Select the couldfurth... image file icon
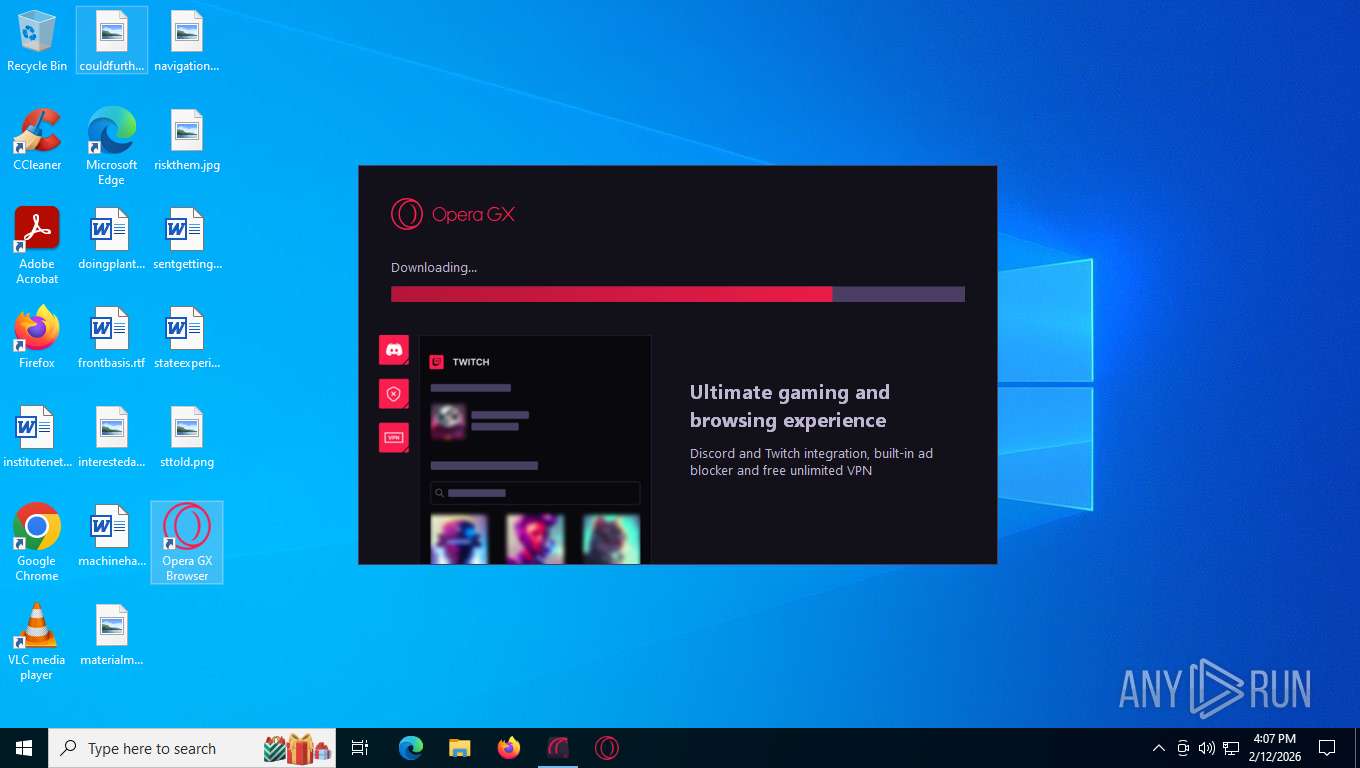 (x=112, y=41)
